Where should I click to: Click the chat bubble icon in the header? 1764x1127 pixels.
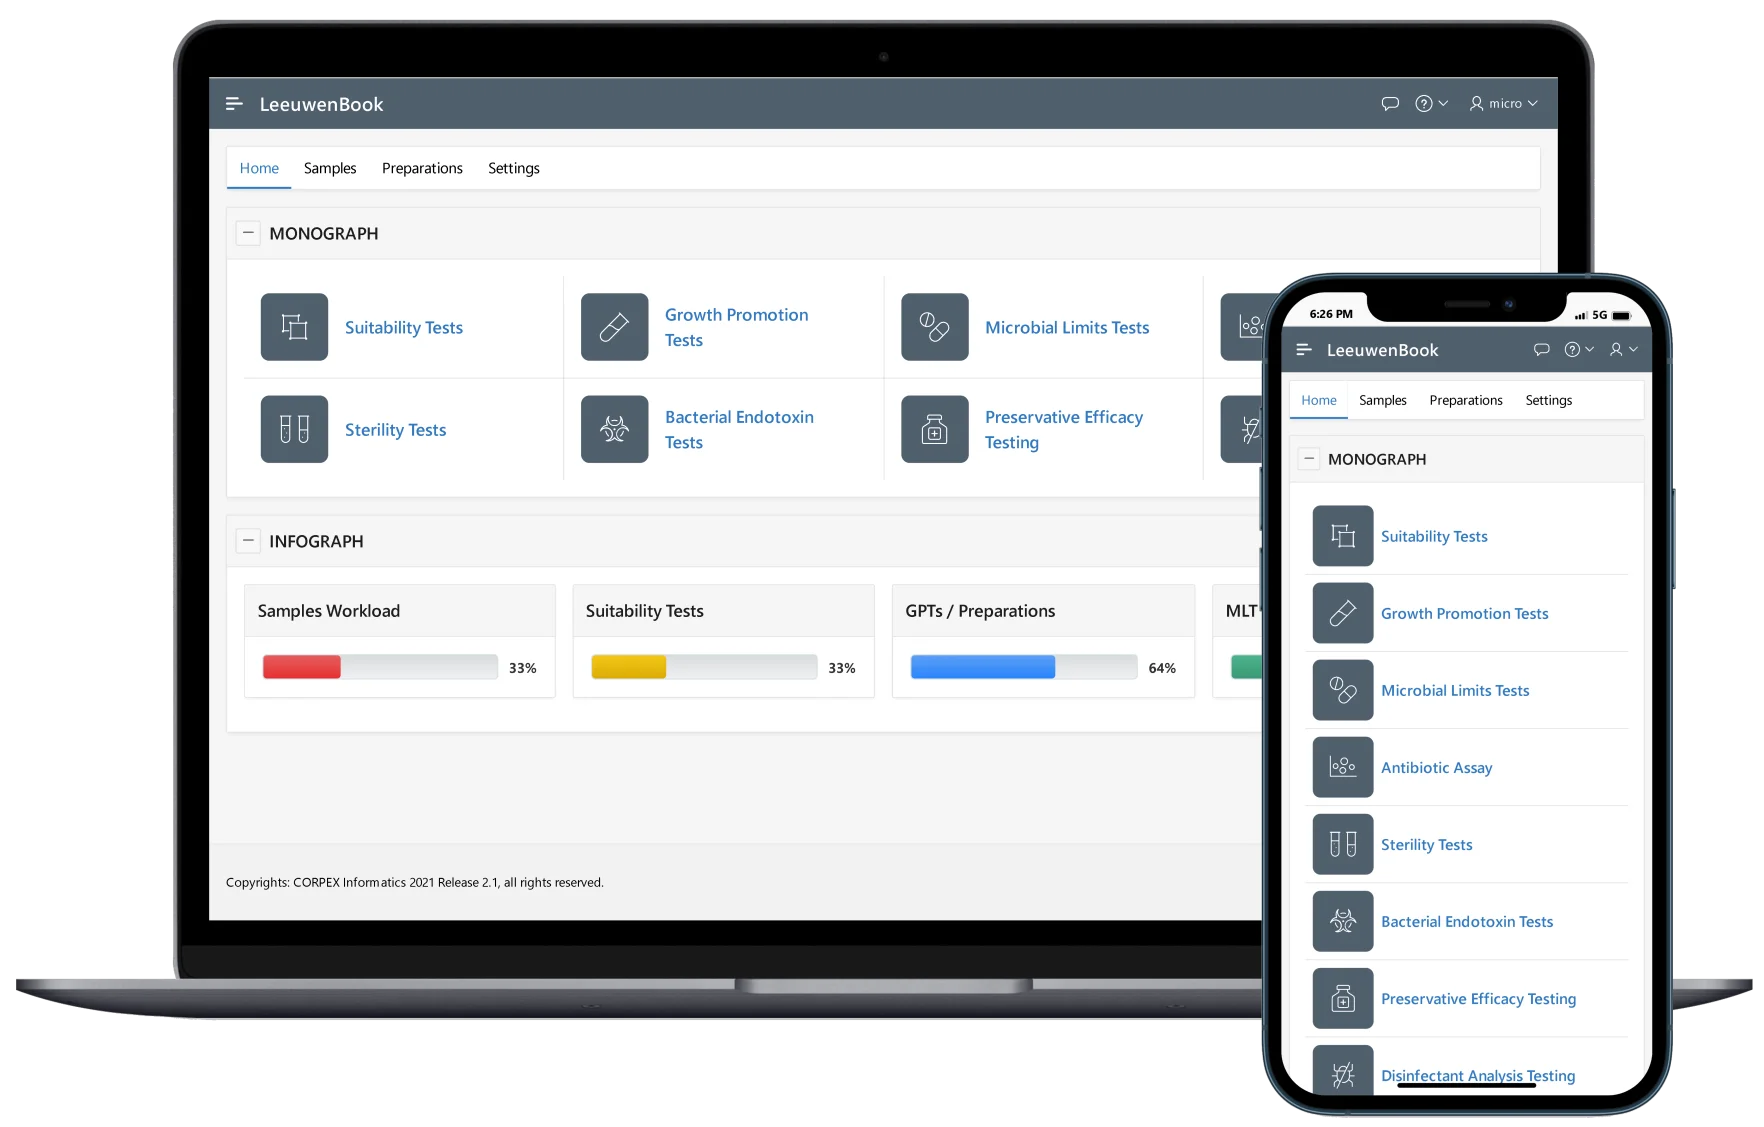[1390, 103]
